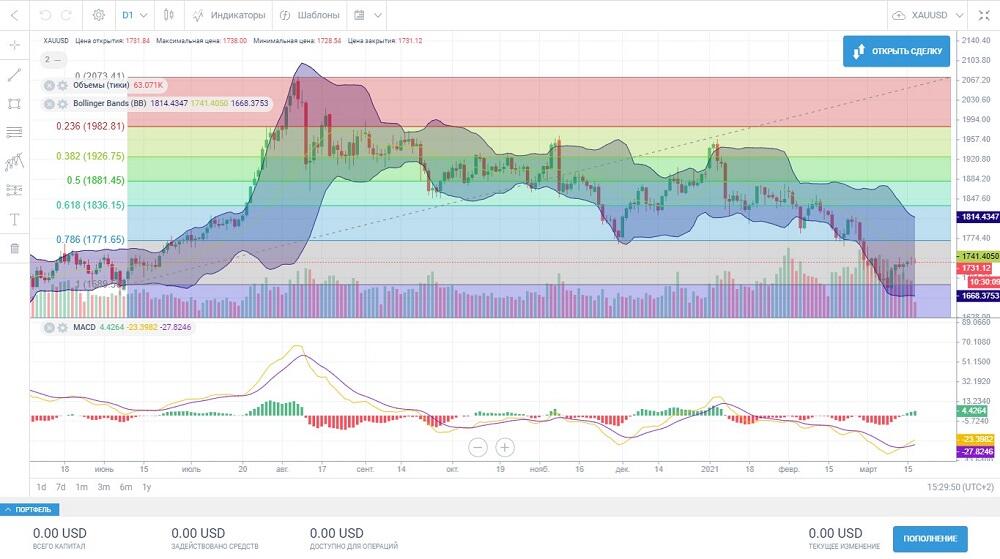Click the ОТКРЫТЬ СДЕЛКУ button
1000x559 pixels.
click(896, 51)
